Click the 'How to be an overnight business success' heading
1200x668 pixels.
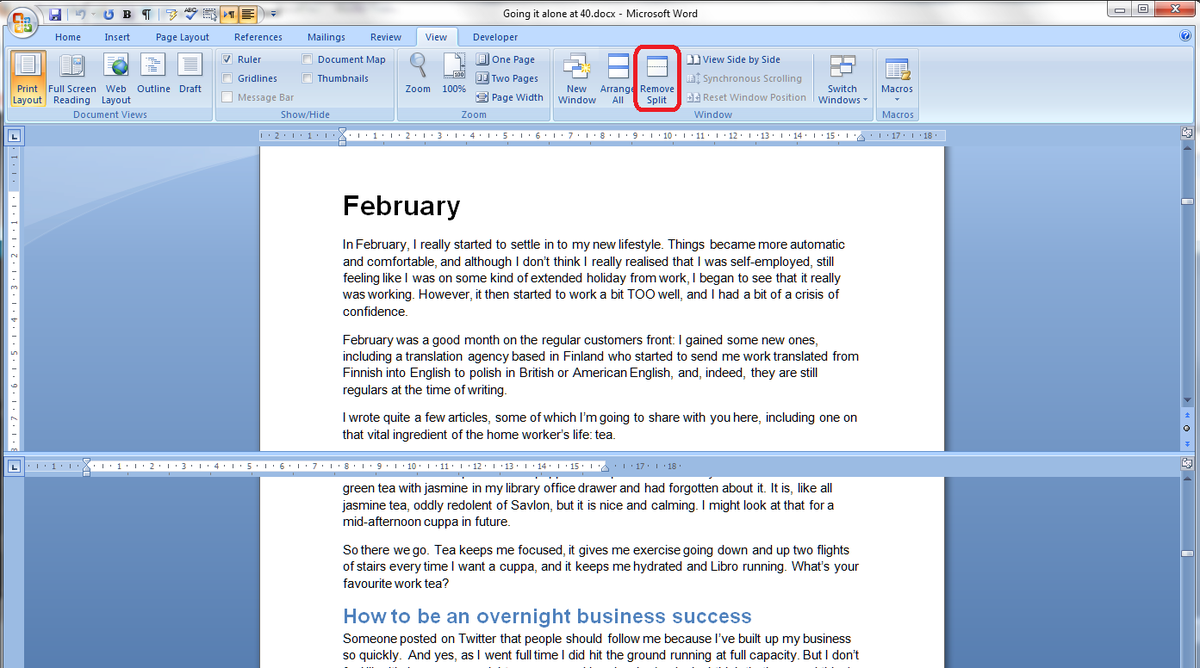click(x=547, y=616)
